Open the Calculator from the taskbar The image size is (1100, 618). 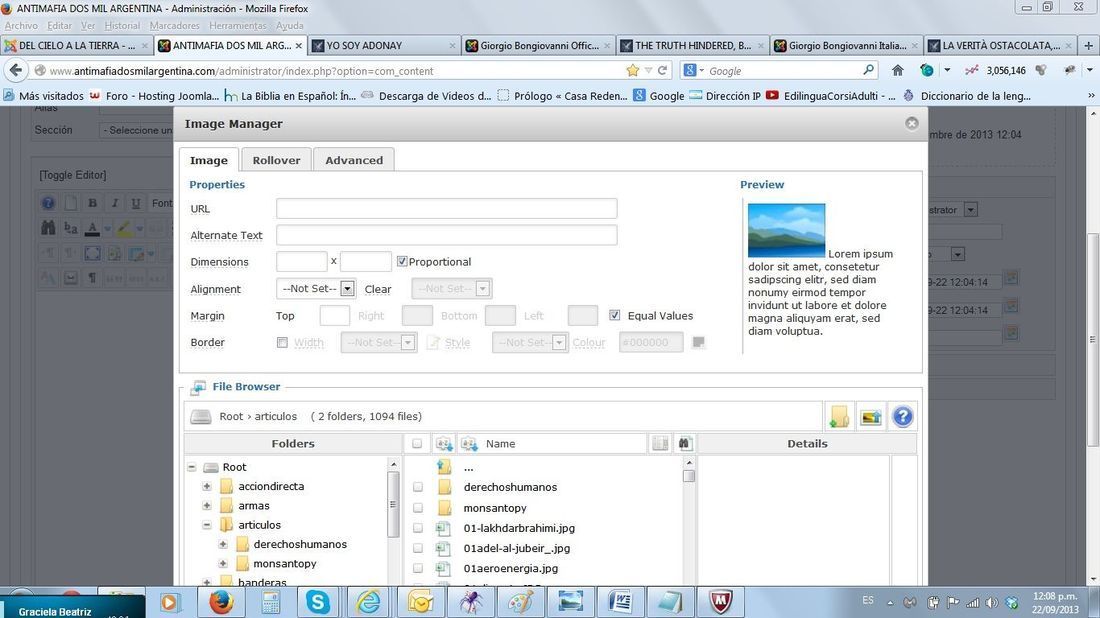pyautogui.click(x=270, y=602)
